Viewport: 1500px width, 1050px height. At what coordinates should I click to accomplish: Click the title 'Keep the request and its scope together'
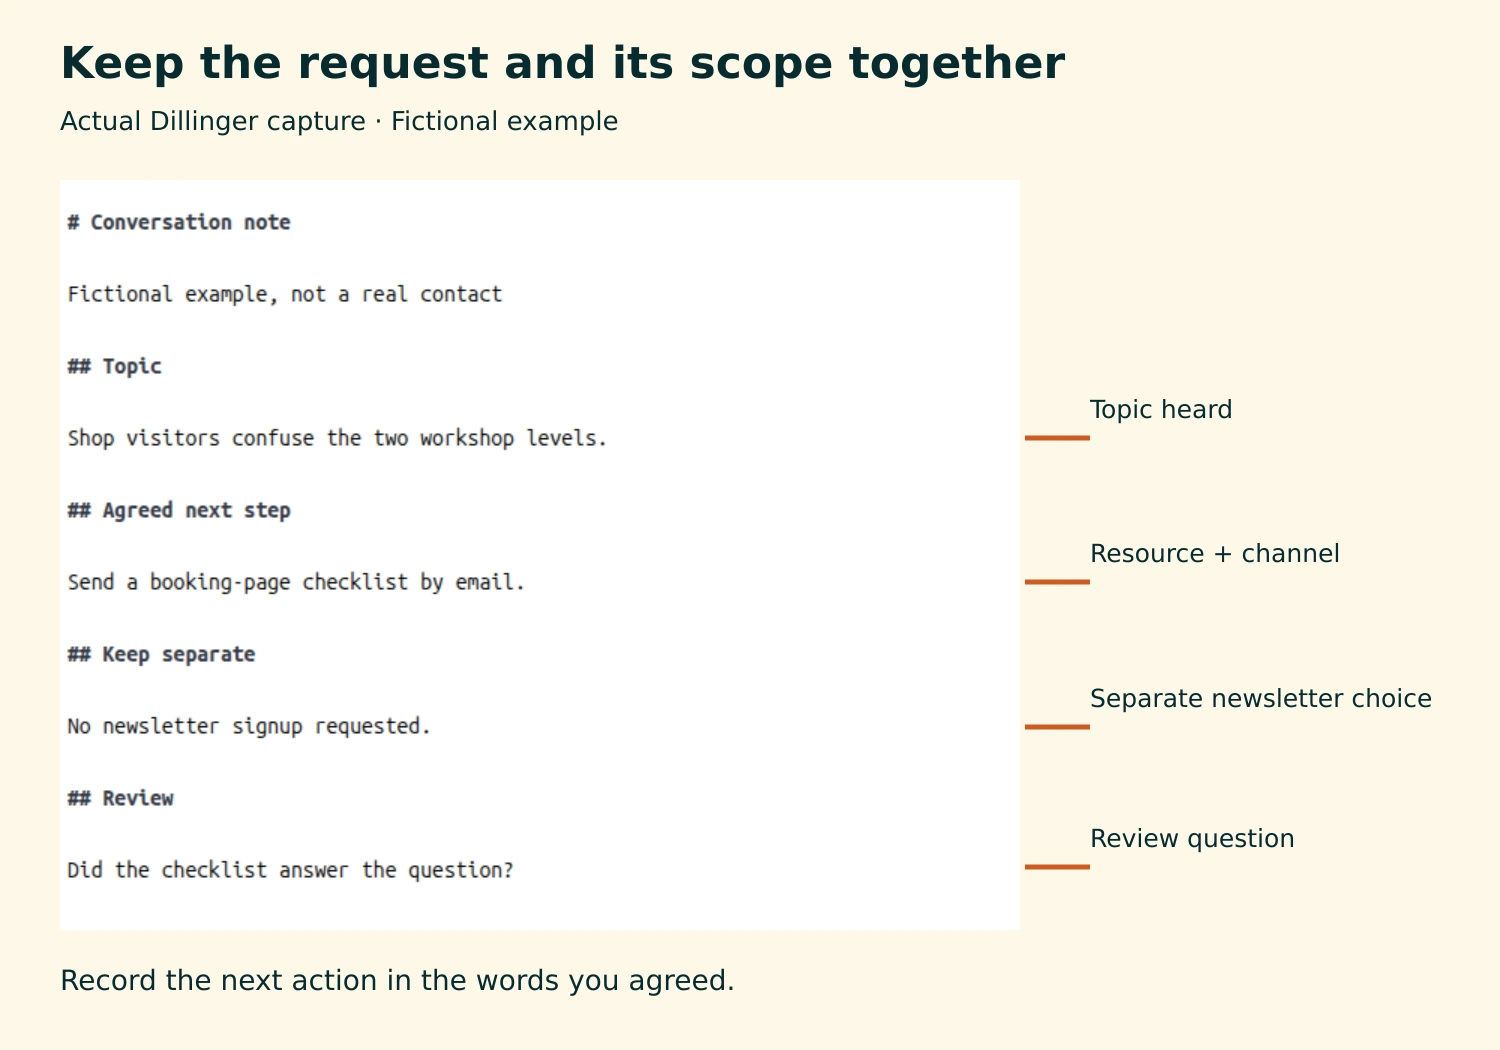click(563, 64)
